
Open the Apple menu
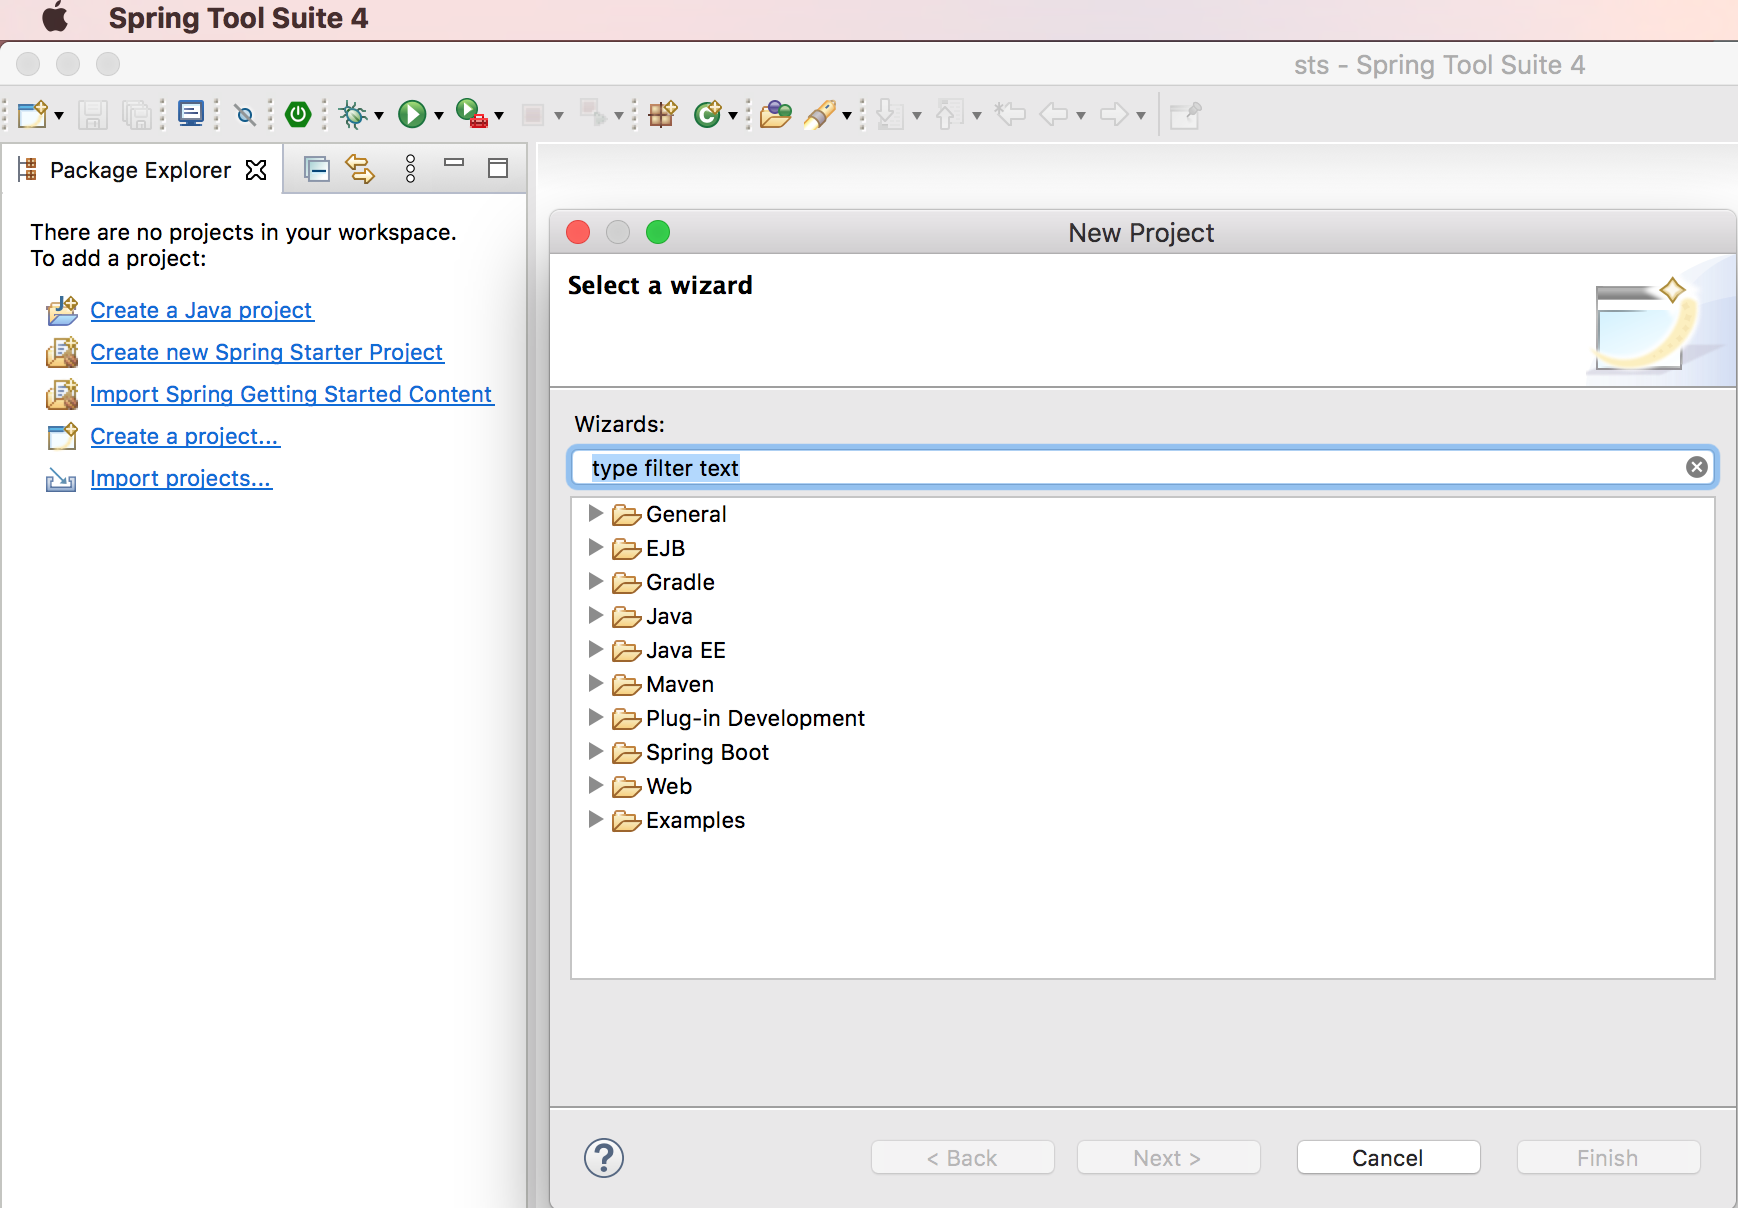point(55,18)
